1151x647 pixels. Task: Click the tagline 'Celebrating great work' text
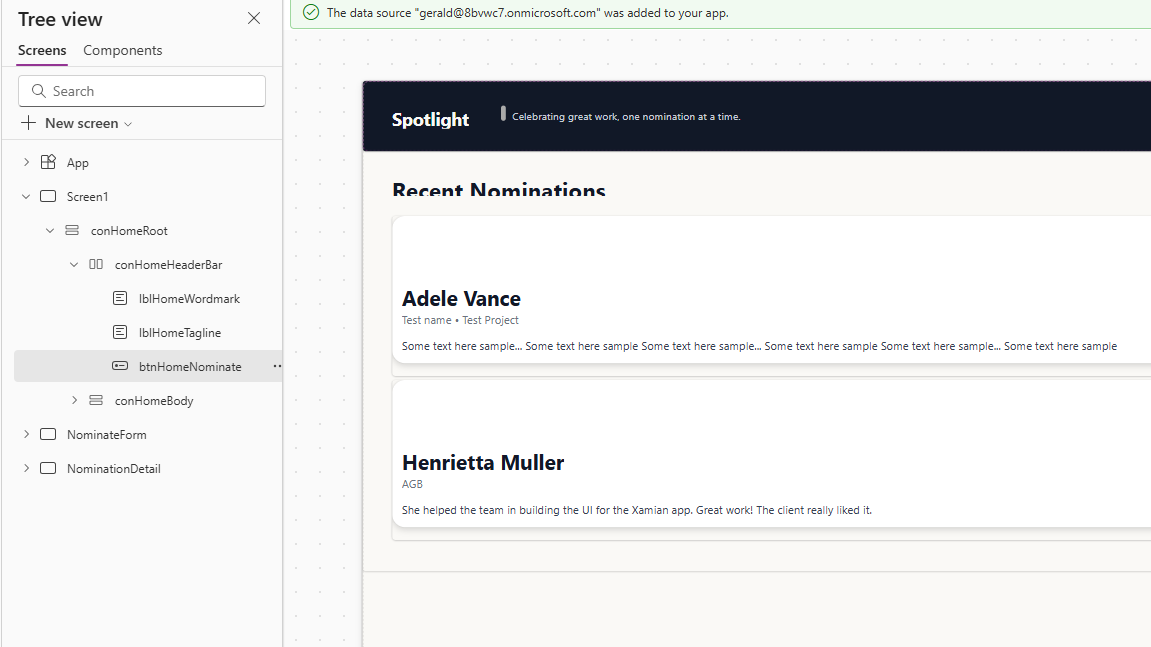[x=626, y=117]
